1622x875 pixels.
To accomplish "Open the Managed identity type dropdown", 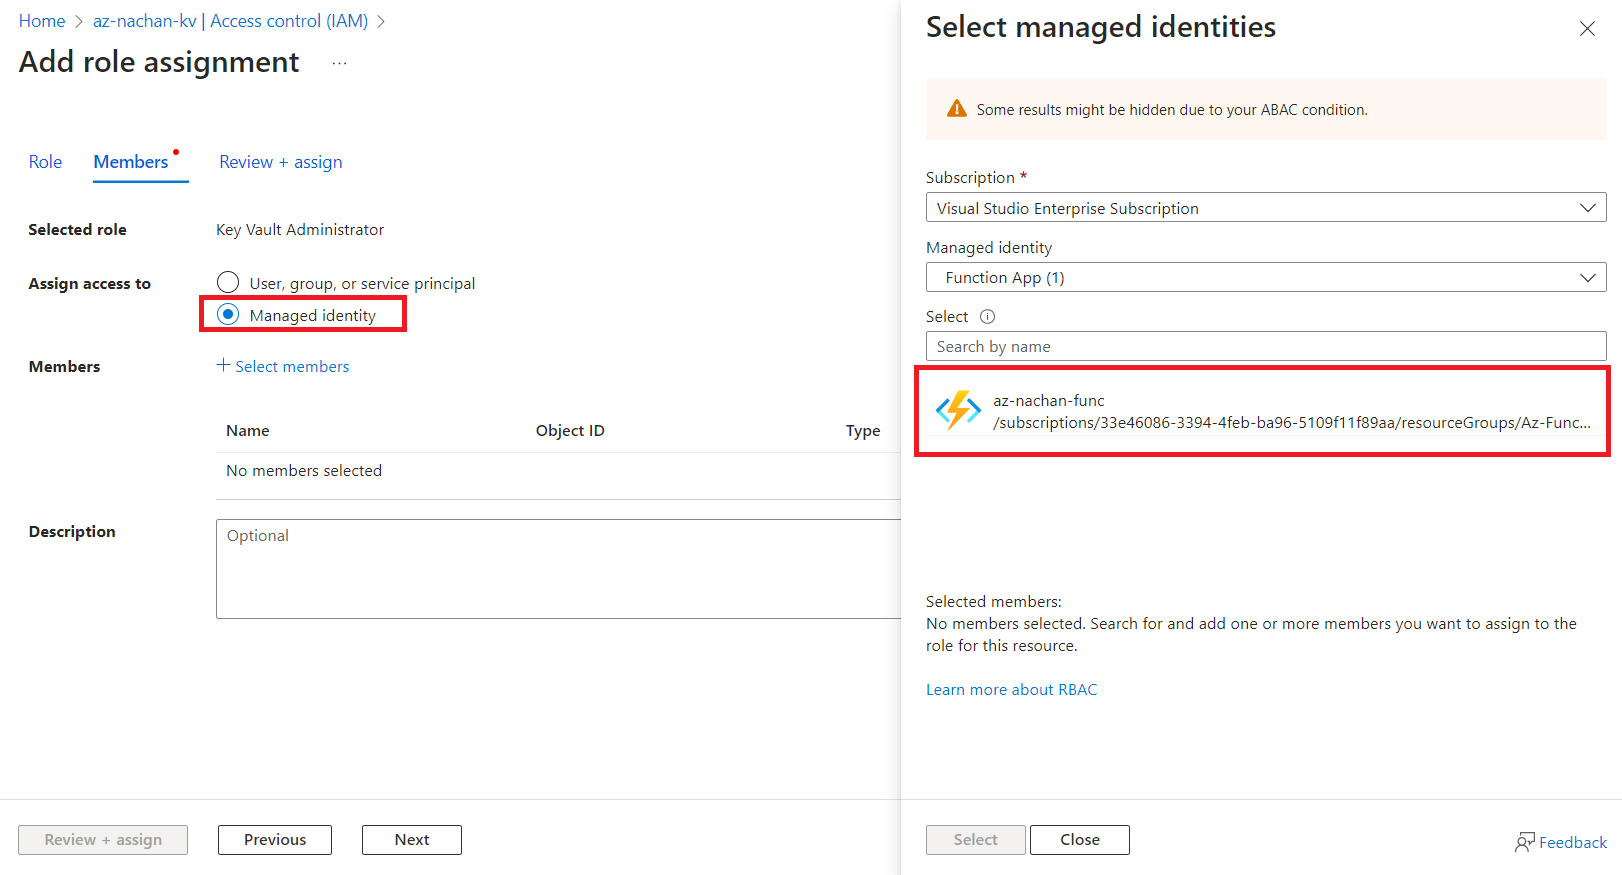I will pos(1265,278).
